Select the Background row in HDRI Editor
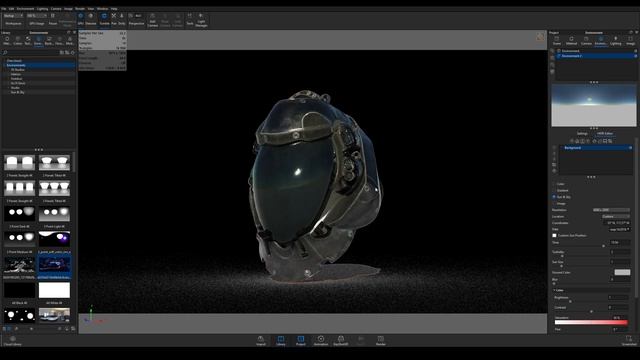Image resolution: width=640 pixels, height=360 pixels. 596,148
